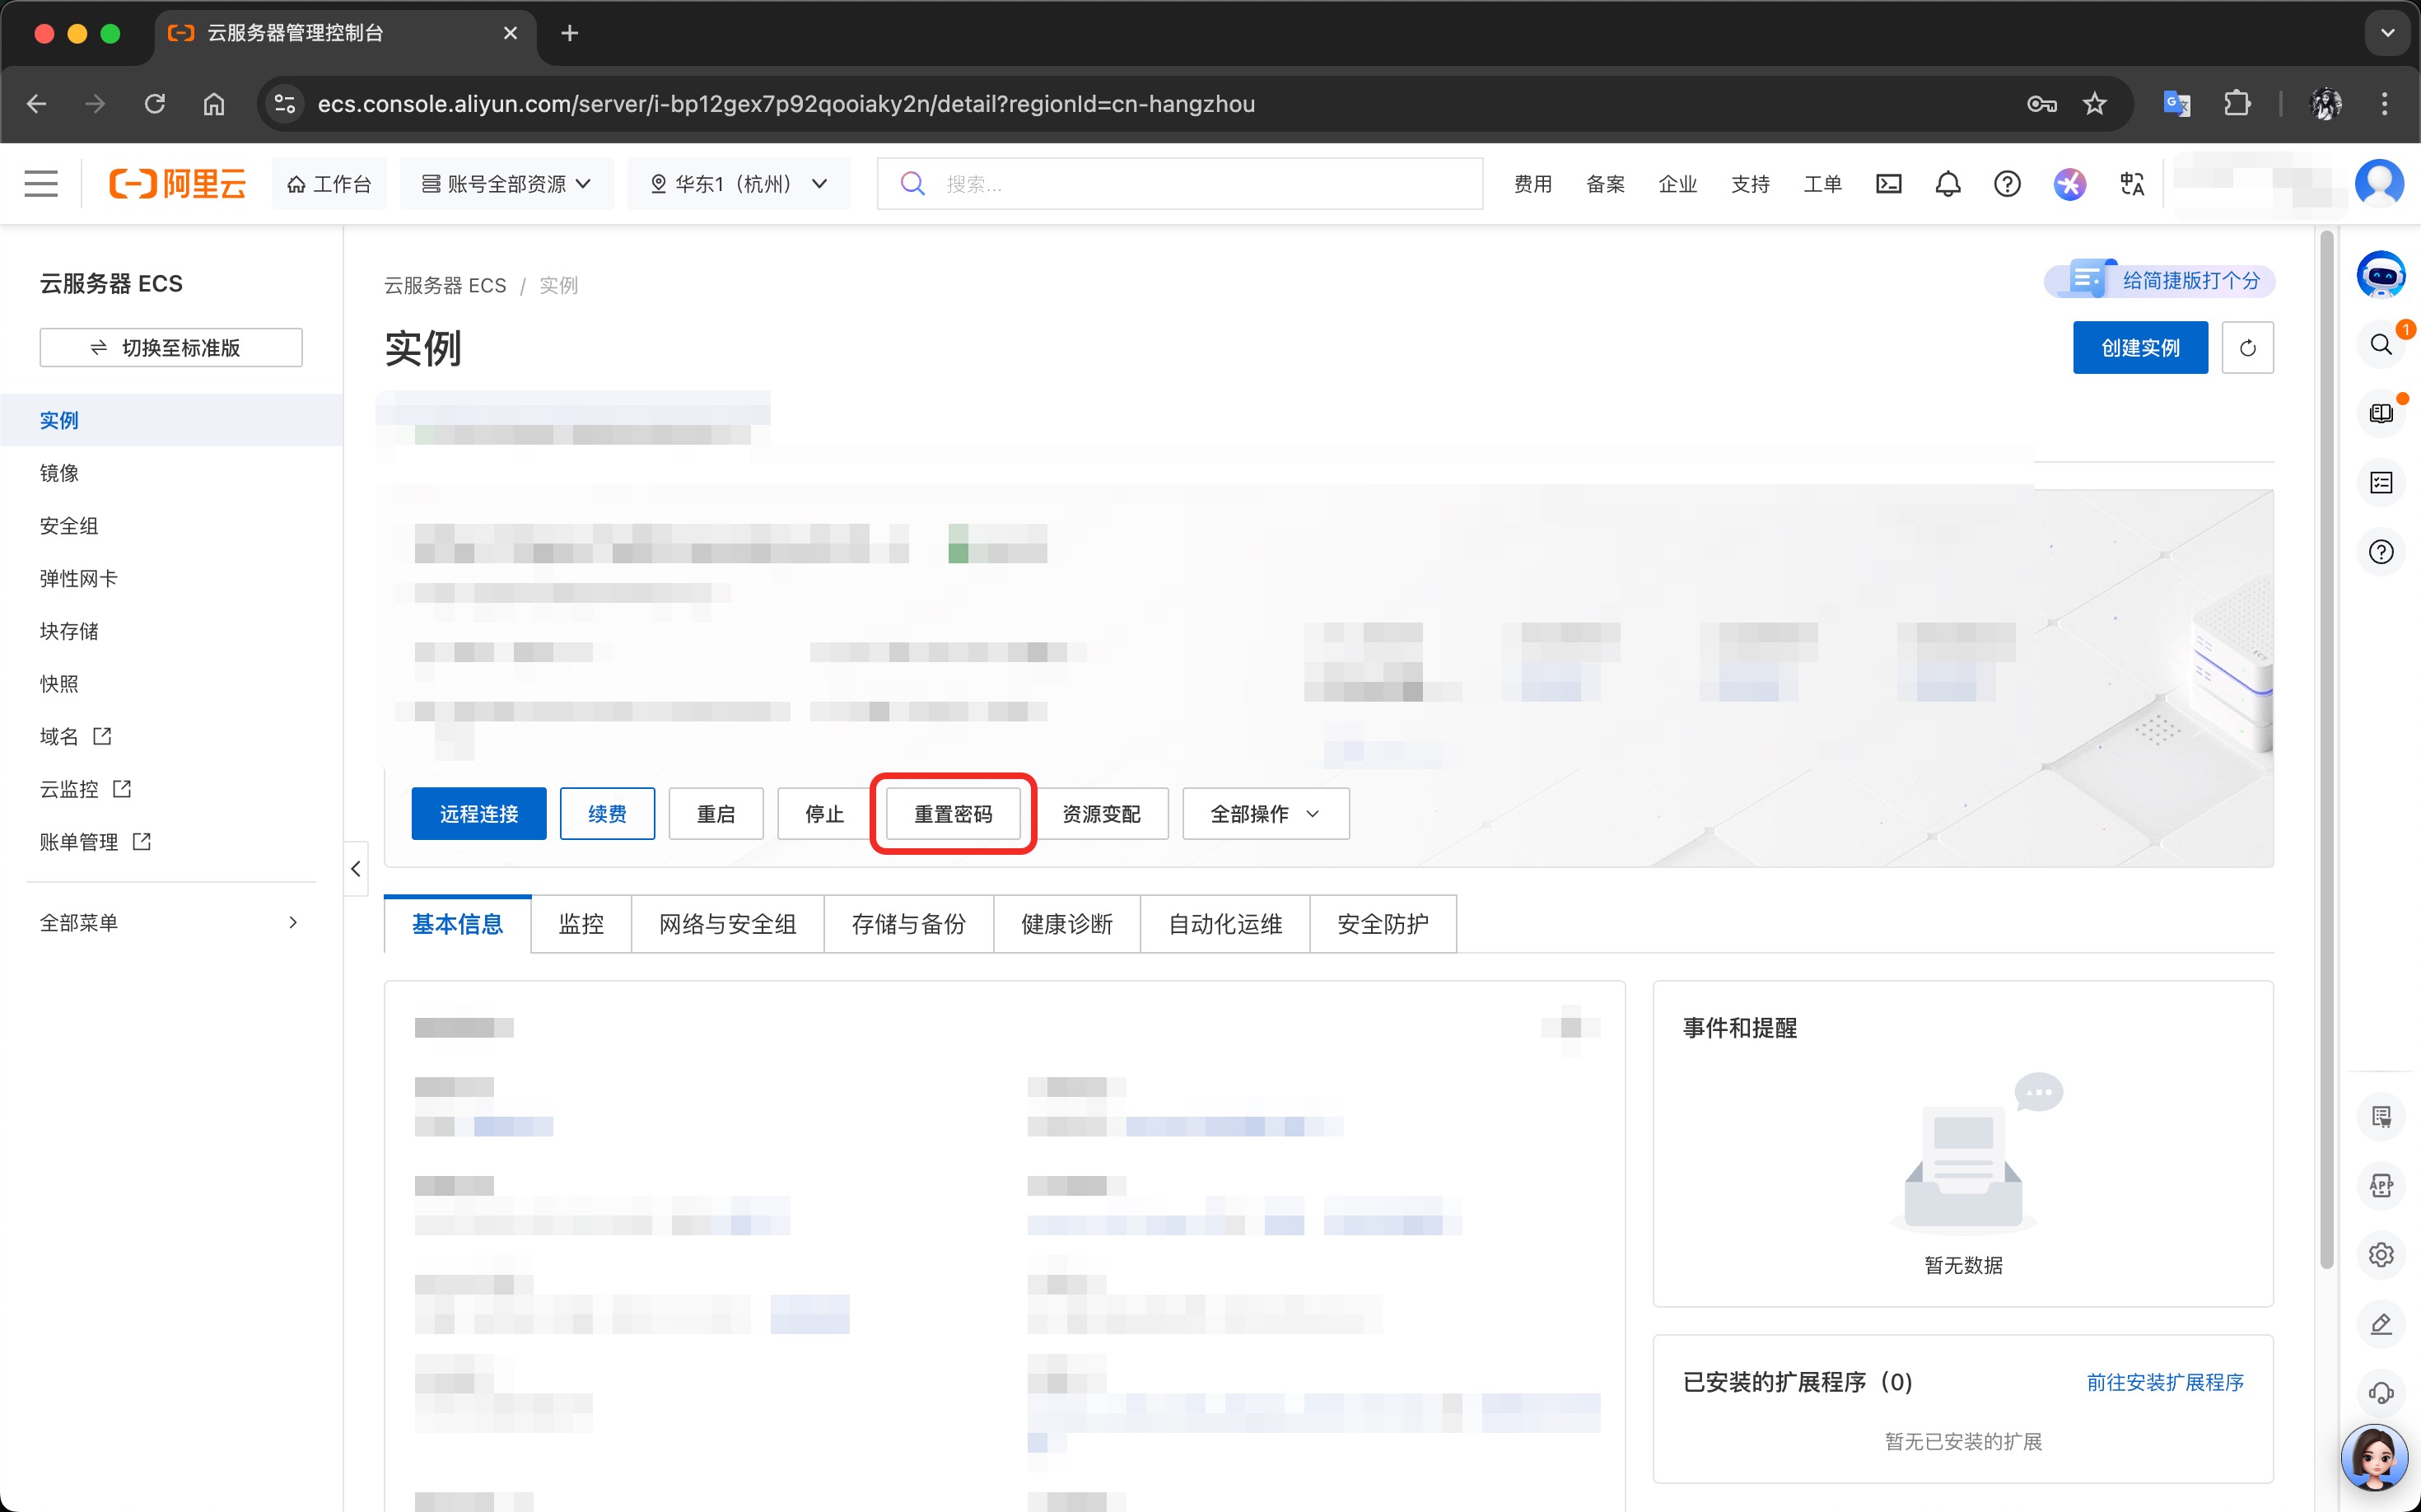Click the notification bell icon

pos(1947,184)
